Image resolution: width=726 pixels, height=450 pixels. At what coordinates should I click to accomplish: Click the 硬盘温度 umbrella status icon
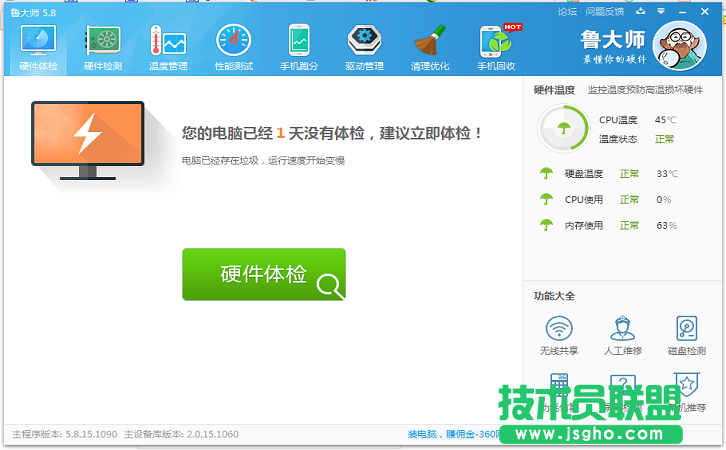click(546, 174)
